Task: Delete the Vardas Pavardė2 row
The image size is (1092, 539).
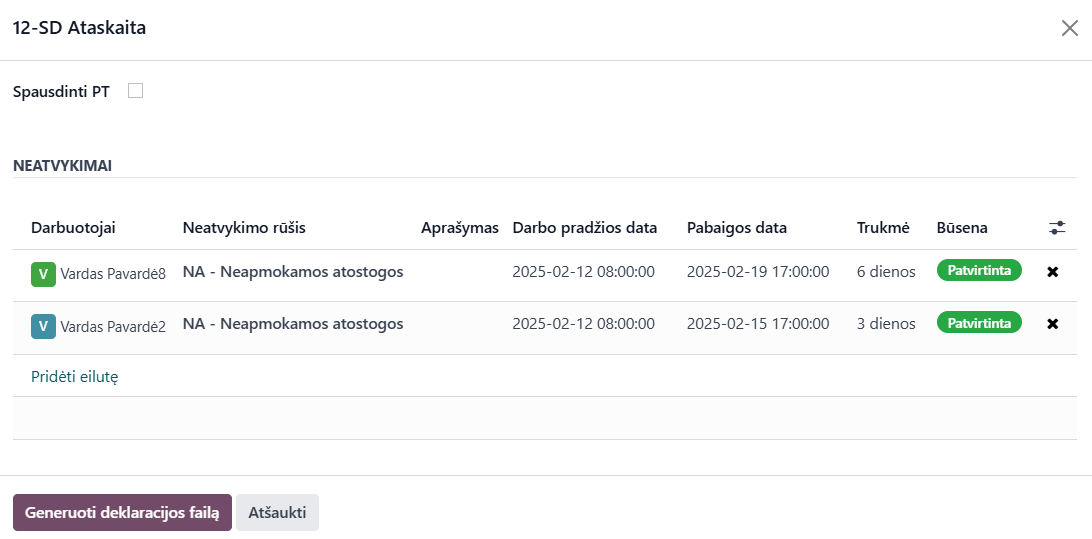Action: [1052, 324]
